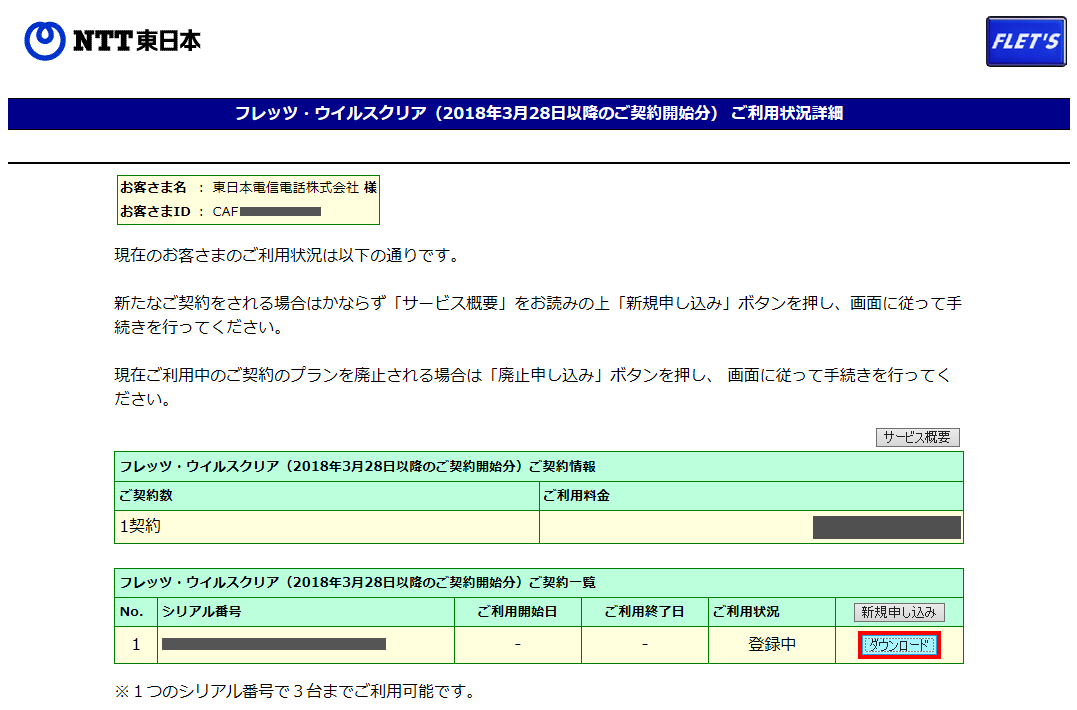Click the FLET'S logo badge
This screenshot has height=710, width=1077.
tap(1026, 42)
